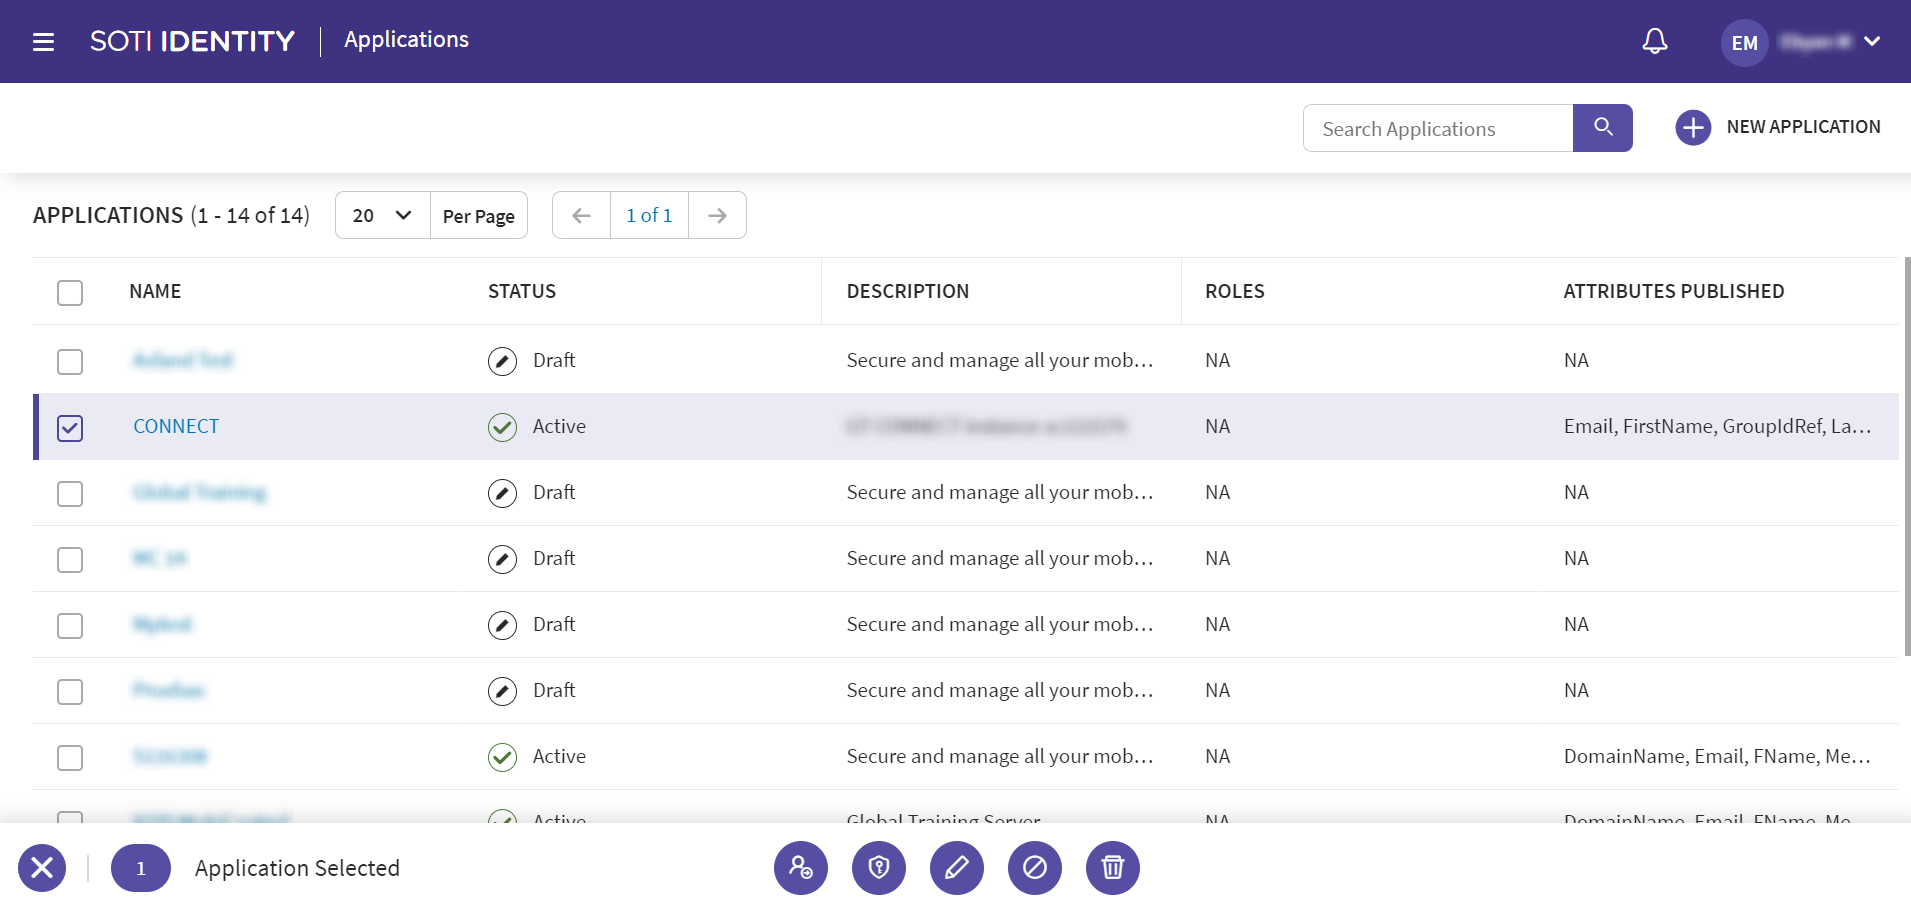Check the checkbox in the seventh table row
Viewport: 1911px width, 907px height.
pos(70,757)
